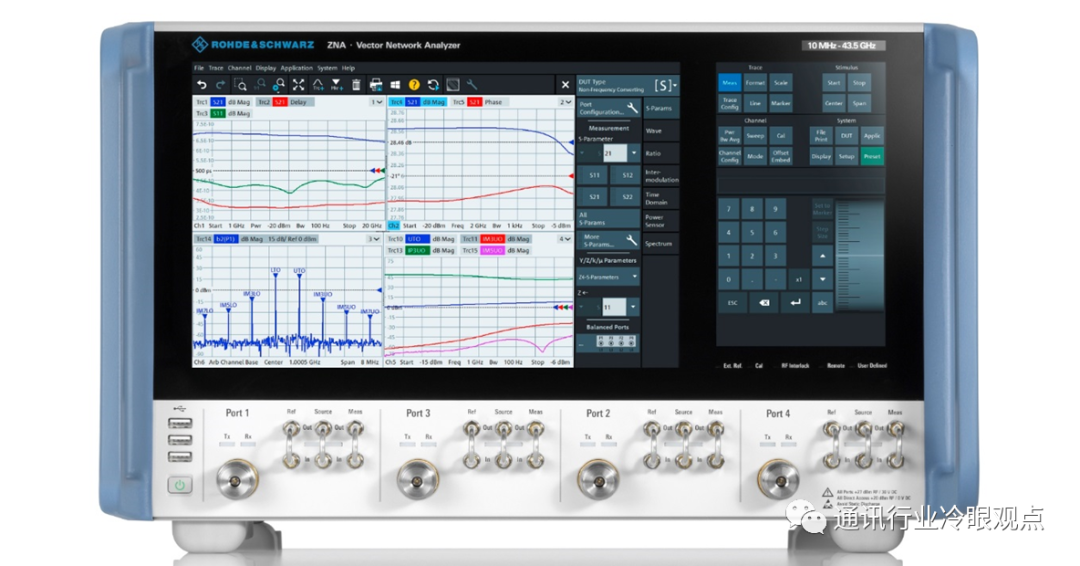The height and width of the screenshot is (566, 1080).
Task: Click the Enter arrow key on keypad
Action: click(x=796, y=302)
